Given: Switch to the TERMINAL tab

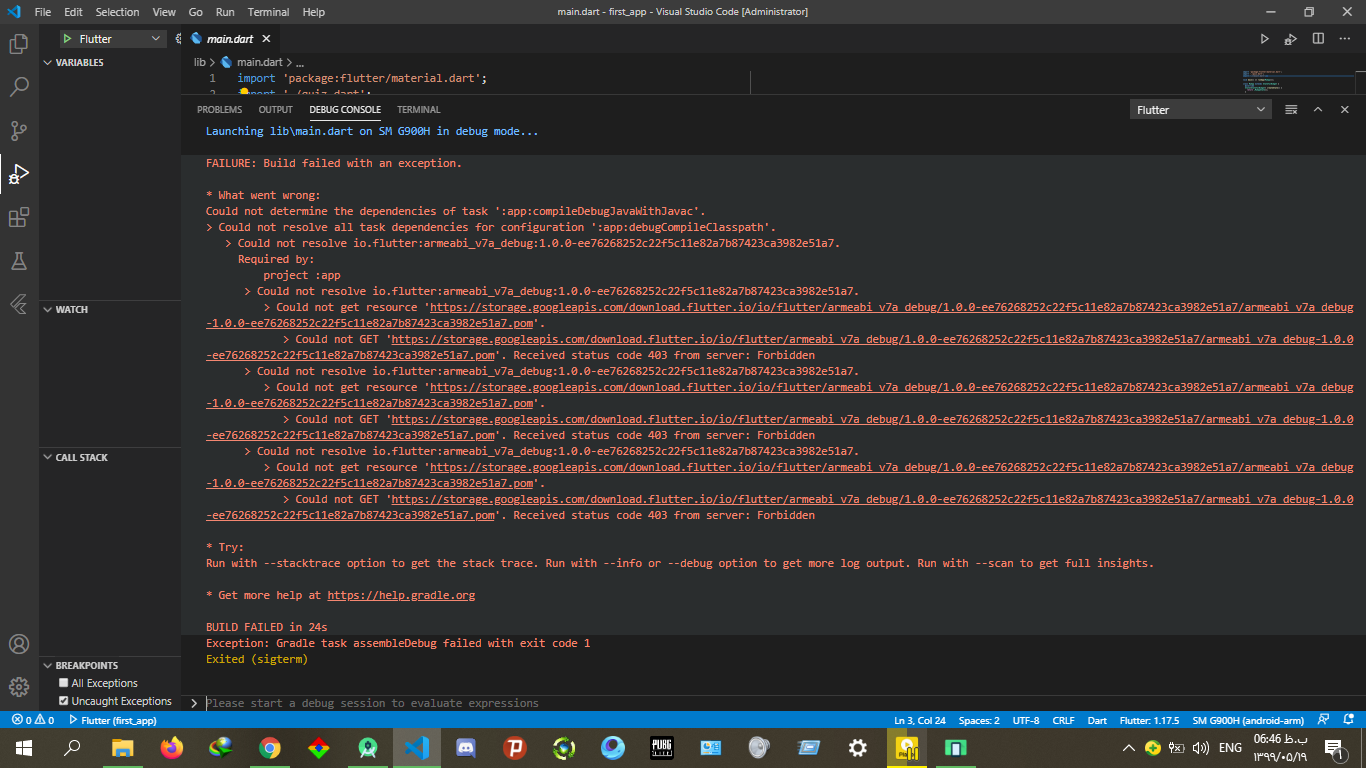Looking at the screenshot, I should point(418,110).
